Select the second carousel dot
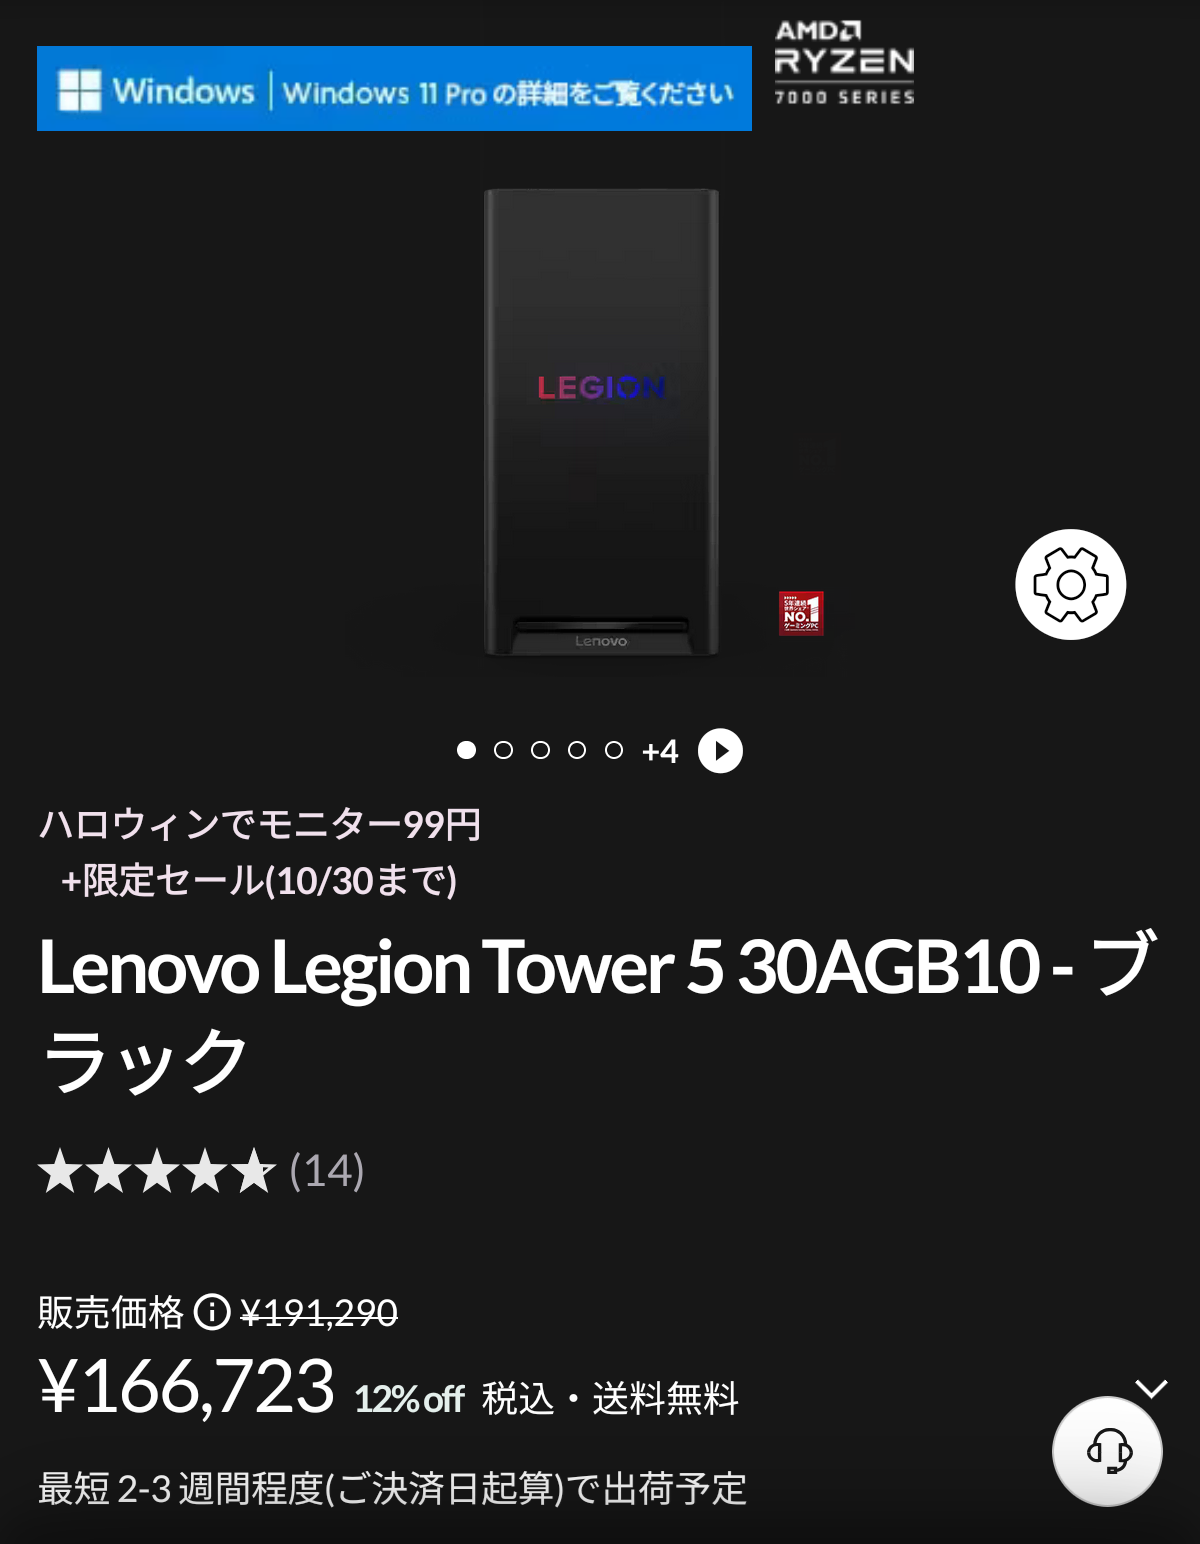Image resolution: width=1200 pixels, height=1544 pixels. (503, 750)
